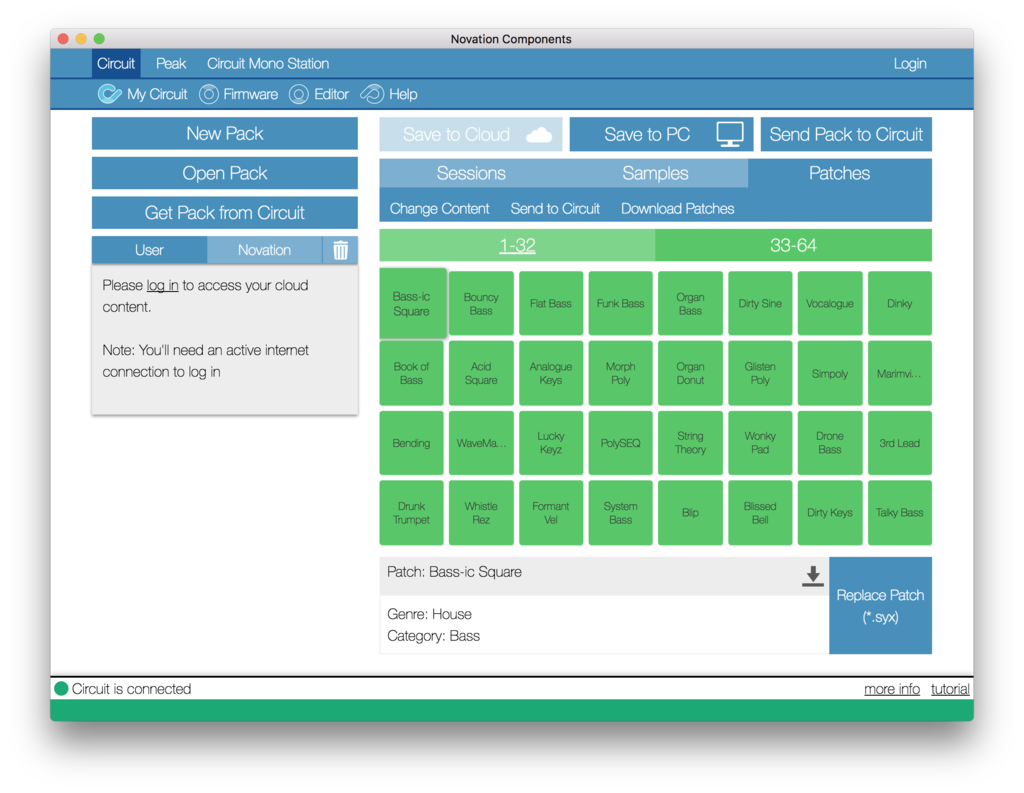
Task: Select the Acid Square patch pad
Action: [x=481, y=373]
